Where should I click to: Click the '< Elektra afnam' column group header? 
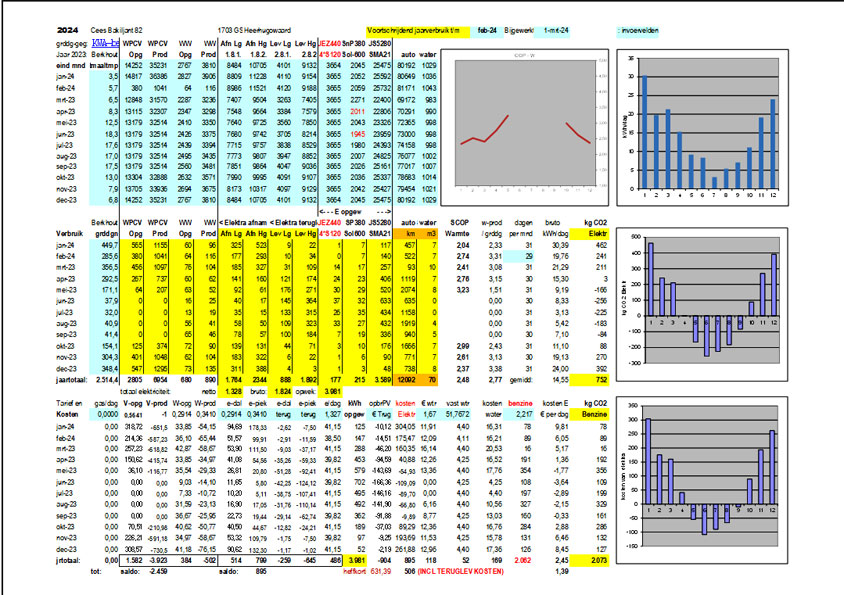click(x=242, y=222)
